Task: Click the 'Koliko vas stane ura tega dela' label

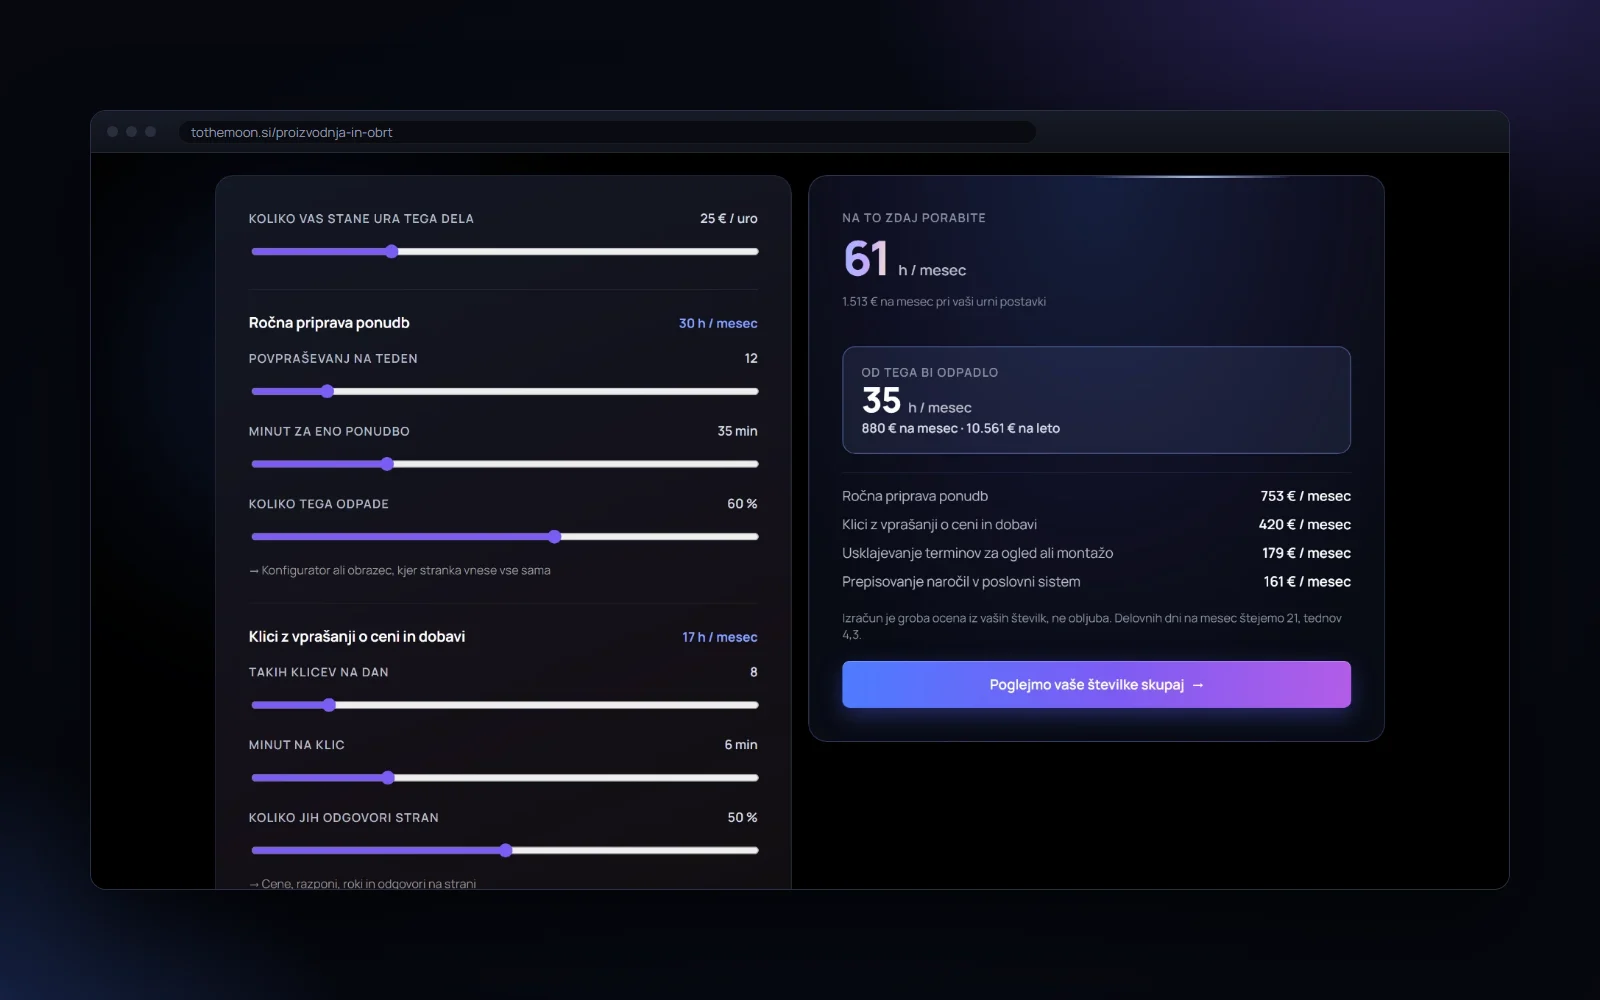Action: coord(361,218)
